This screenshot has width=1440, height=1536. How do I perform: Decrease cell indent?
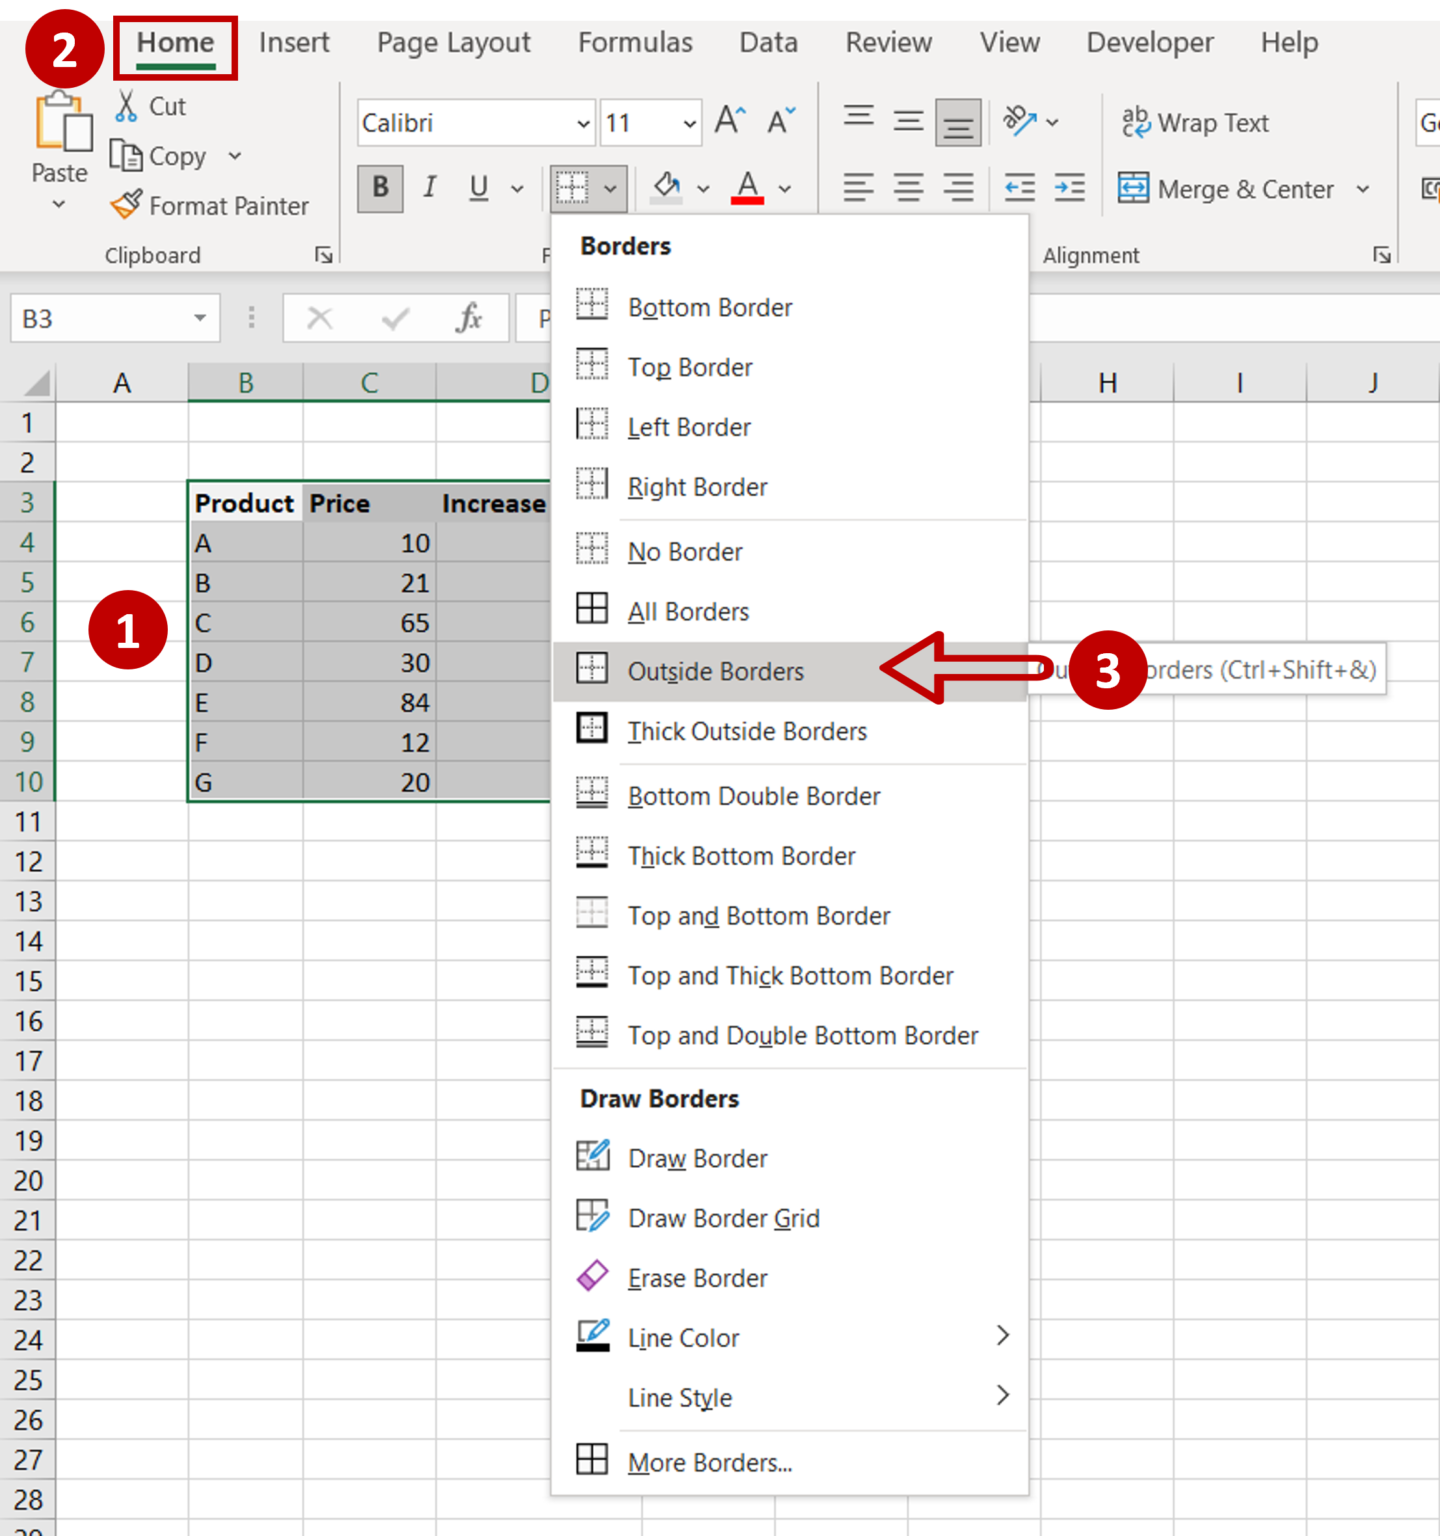1019,188
